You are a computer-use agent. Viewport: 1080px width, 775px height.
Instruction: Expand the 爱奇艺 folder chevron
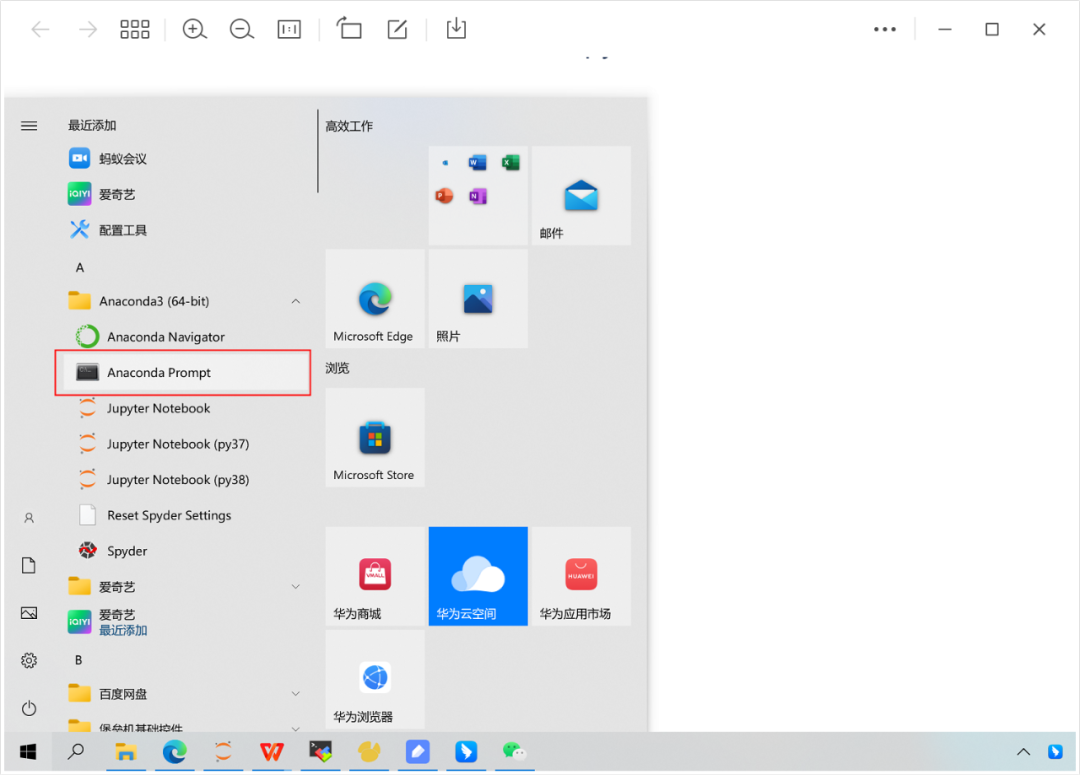pos(295,587)
